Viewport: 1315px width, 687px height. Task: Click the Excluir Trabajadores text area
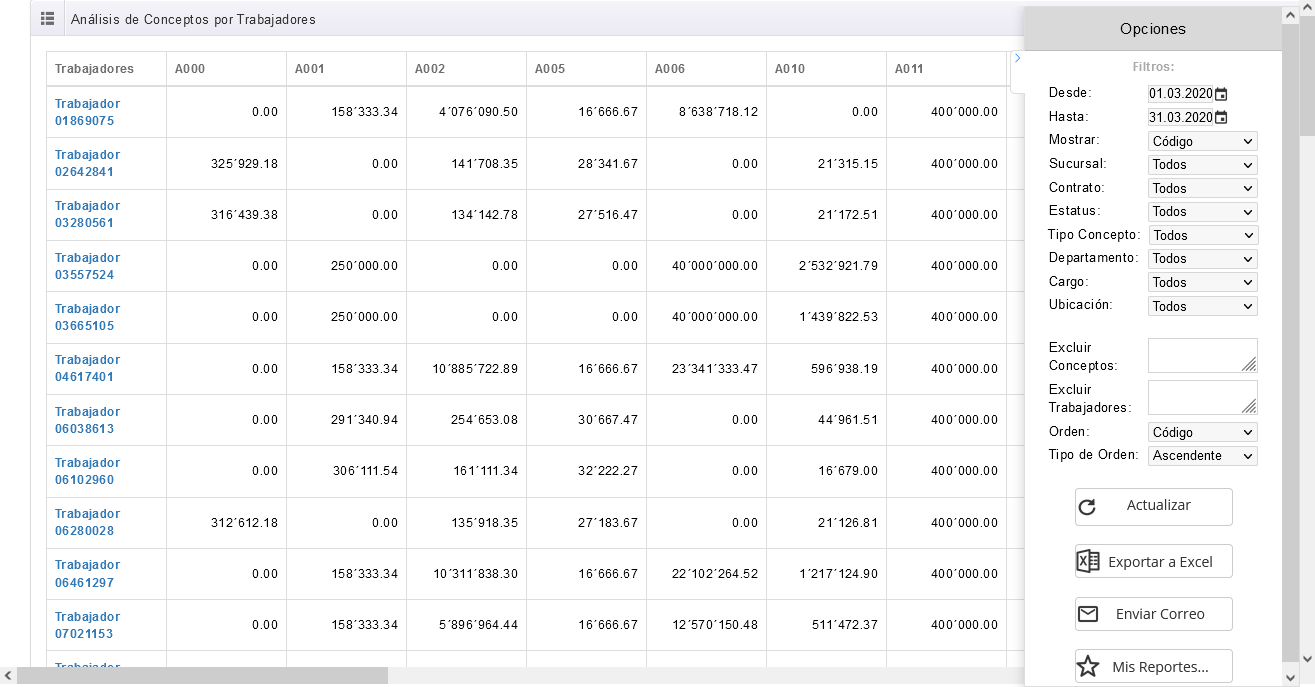tap(1201, 397)
